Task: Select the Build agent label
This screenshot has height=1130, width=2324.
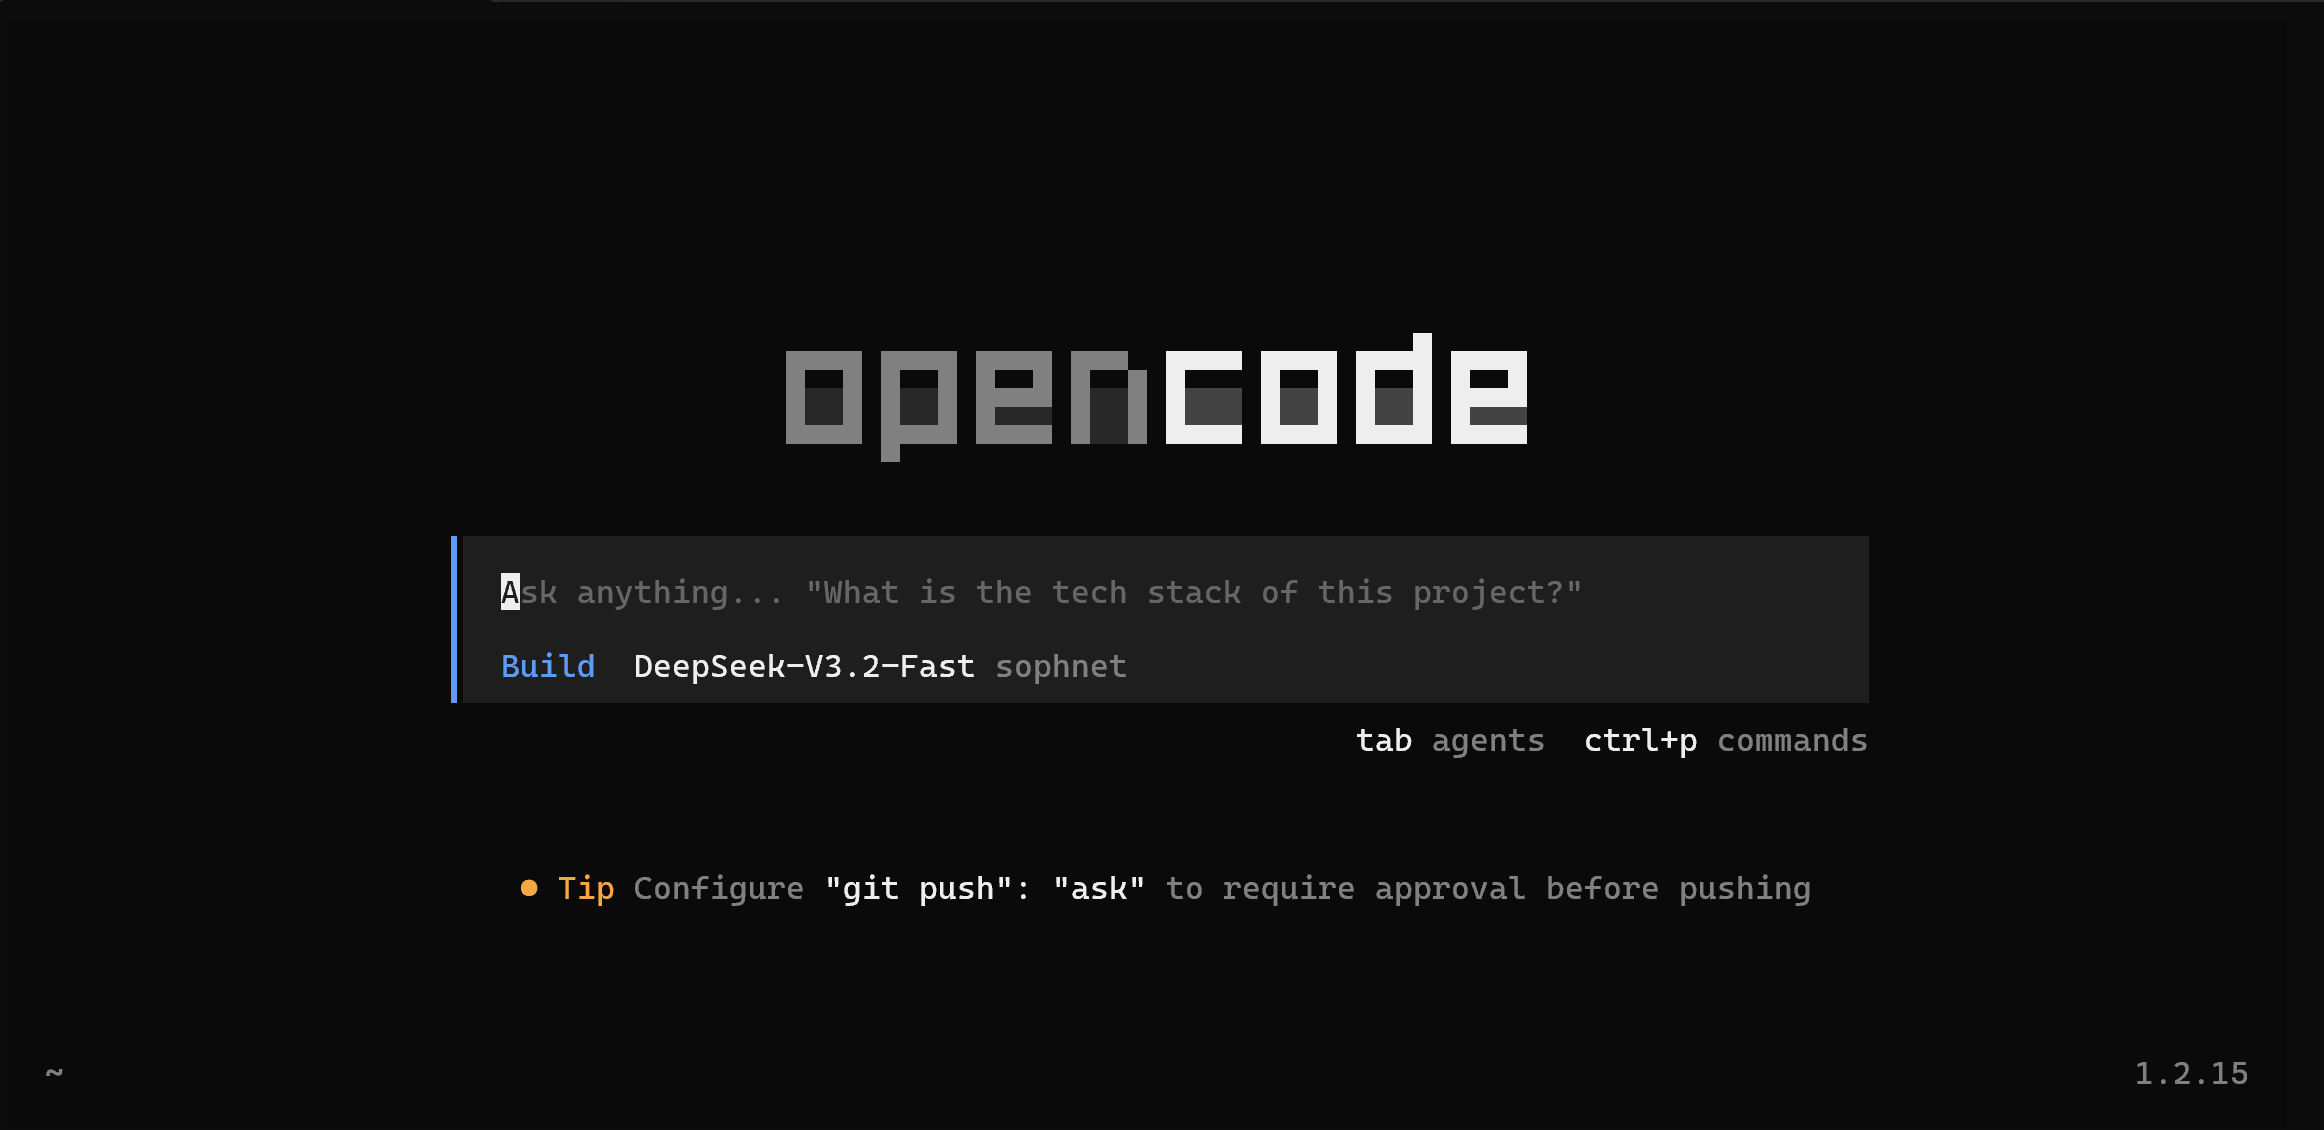Action: coord(548,666)
